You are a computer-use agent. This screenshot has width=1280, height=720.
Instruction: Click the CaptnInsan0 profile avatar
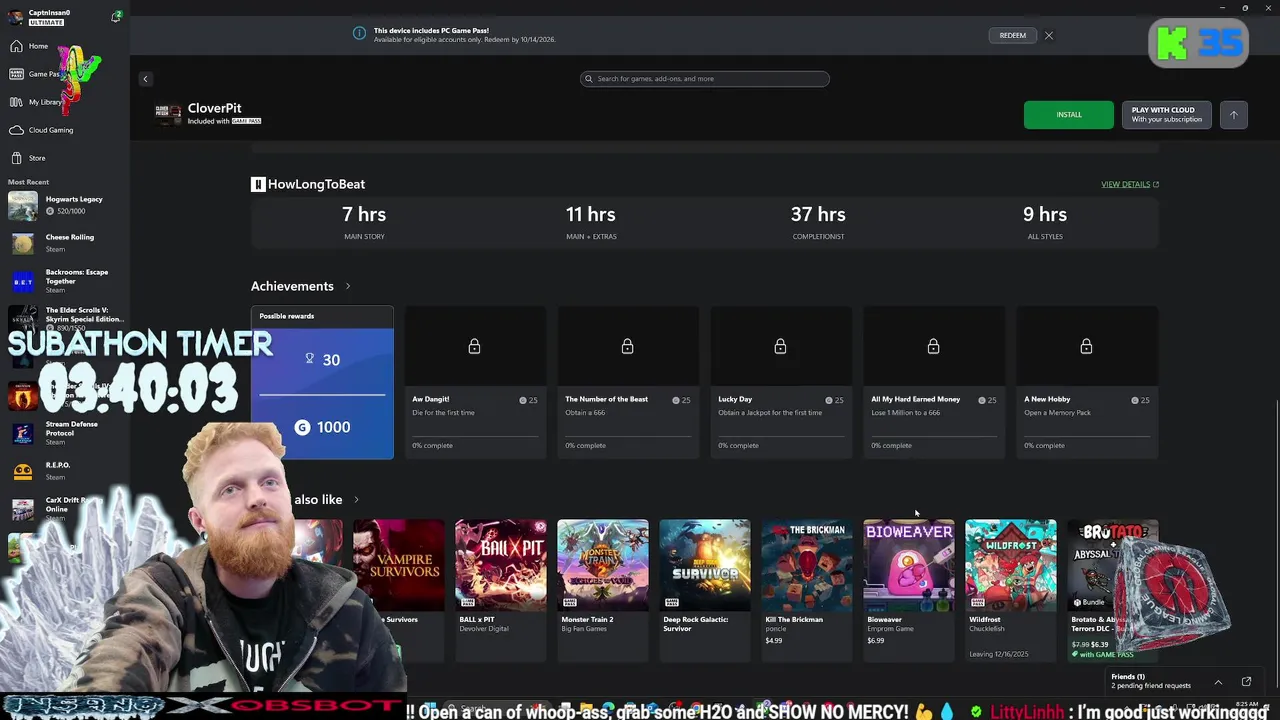16,17
